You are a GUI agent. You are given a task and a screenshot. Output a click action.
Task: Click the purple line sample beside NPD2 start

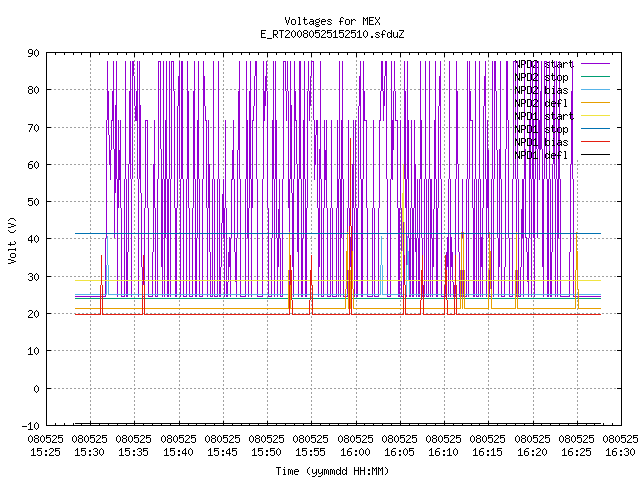click(595, 64)
